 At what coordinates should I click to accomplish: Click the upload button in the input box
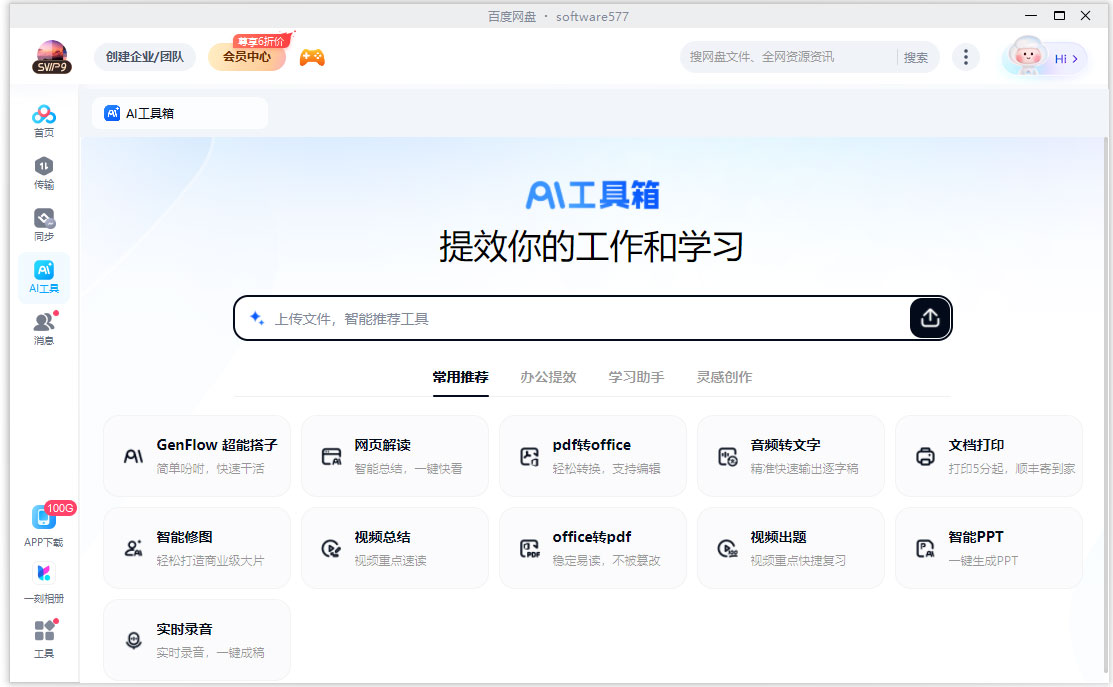[930, 318]
